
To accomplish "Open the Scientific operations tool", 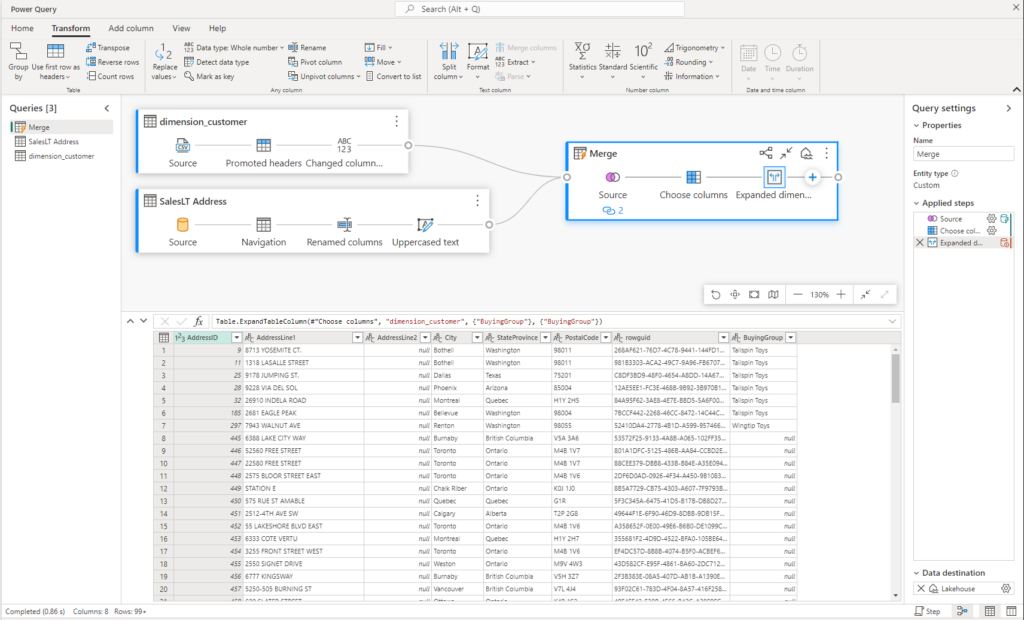I will click(643, 62).
